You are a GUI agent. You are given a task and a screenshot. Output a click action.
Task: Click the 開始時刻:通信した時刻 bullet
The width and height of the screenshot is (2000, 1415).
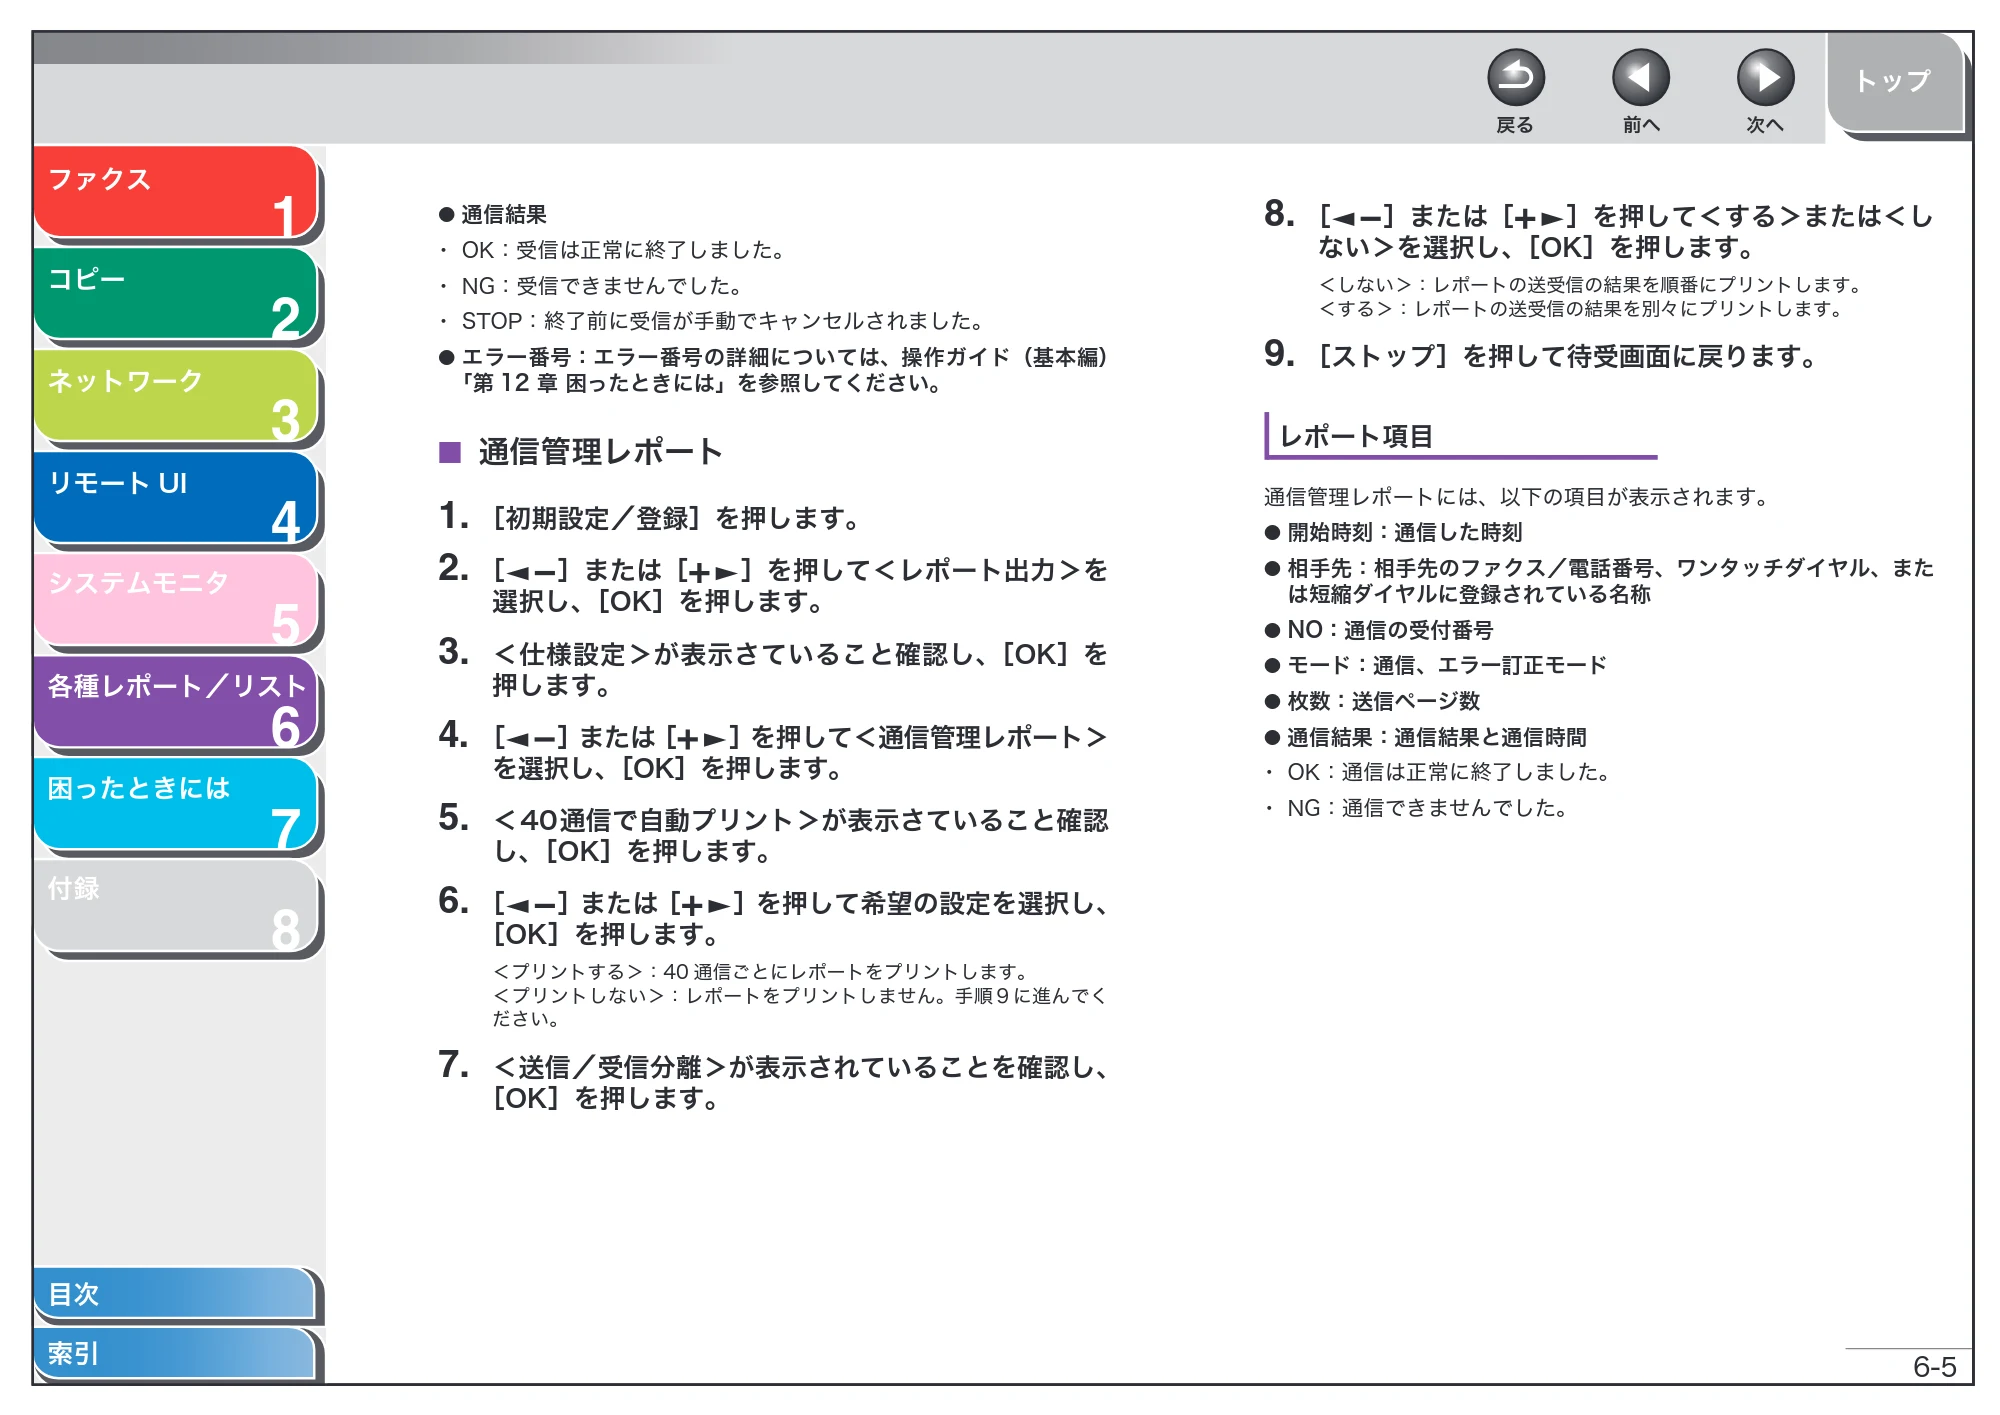coord(1393,532)
